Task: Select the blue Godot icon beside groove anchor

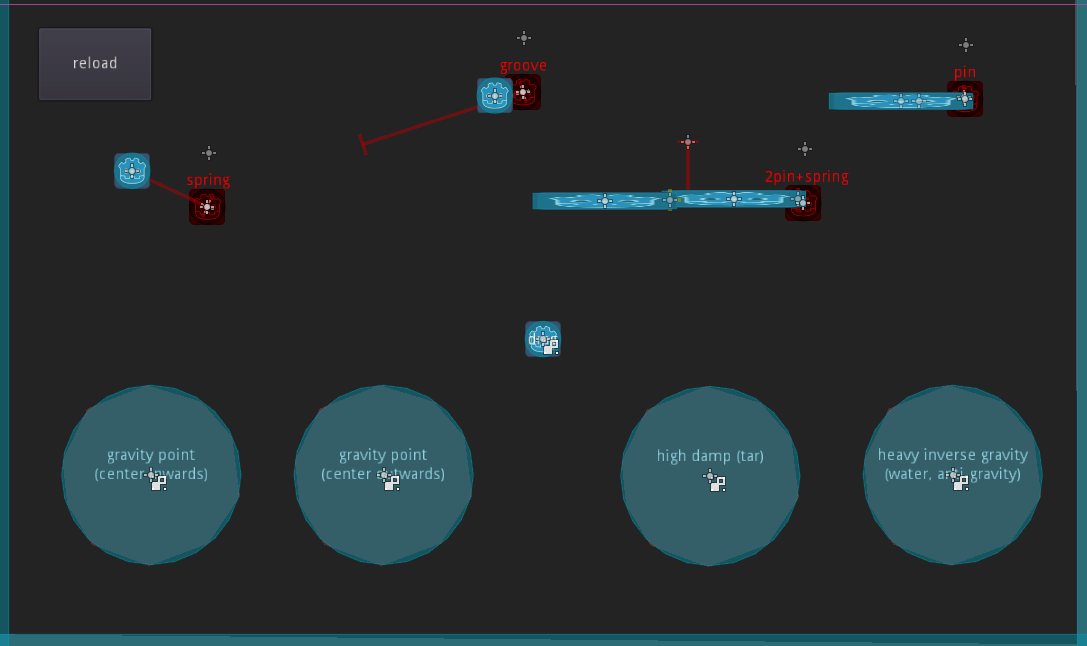Action: 495,96
